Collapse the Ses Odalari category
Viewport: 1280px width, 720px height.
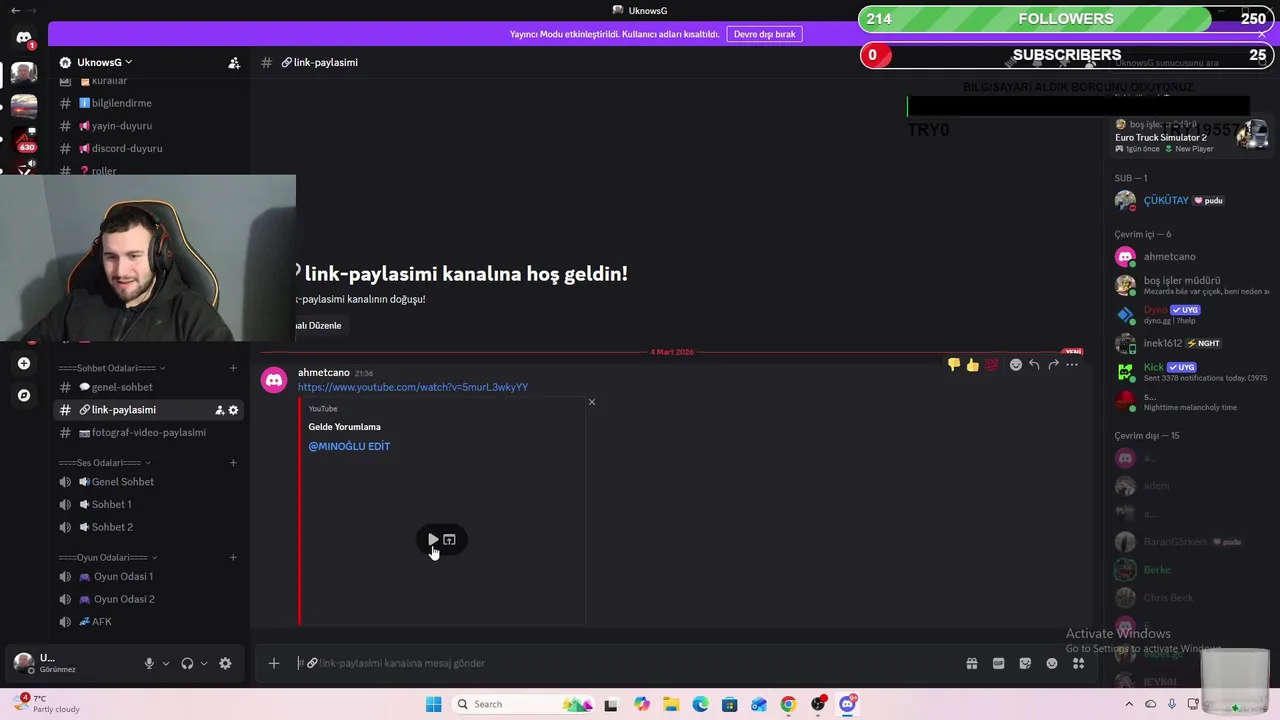point(105,463)
